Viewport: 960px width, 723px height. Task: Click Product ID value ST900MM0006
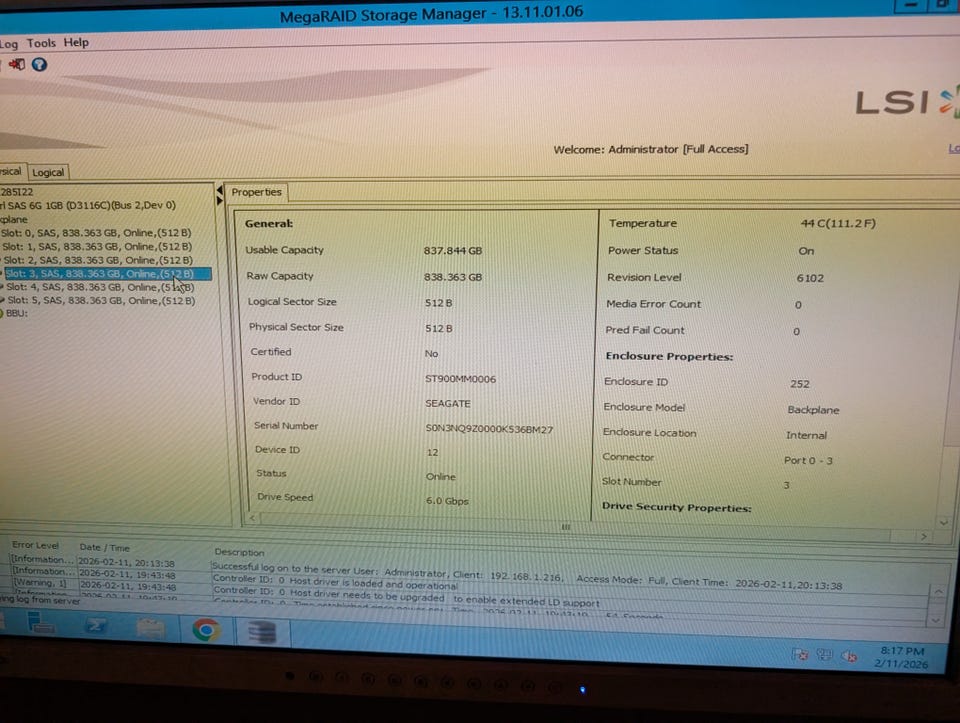coord(460,379)
